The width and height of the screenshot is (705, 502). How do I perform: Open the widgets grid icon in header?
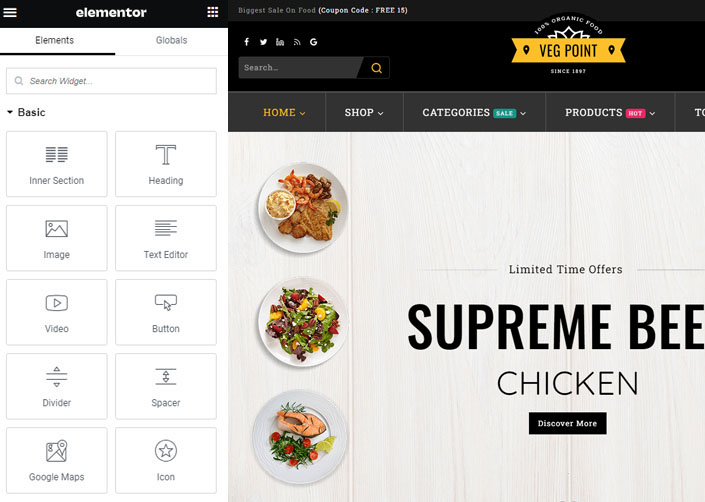(x=213, y=12)
